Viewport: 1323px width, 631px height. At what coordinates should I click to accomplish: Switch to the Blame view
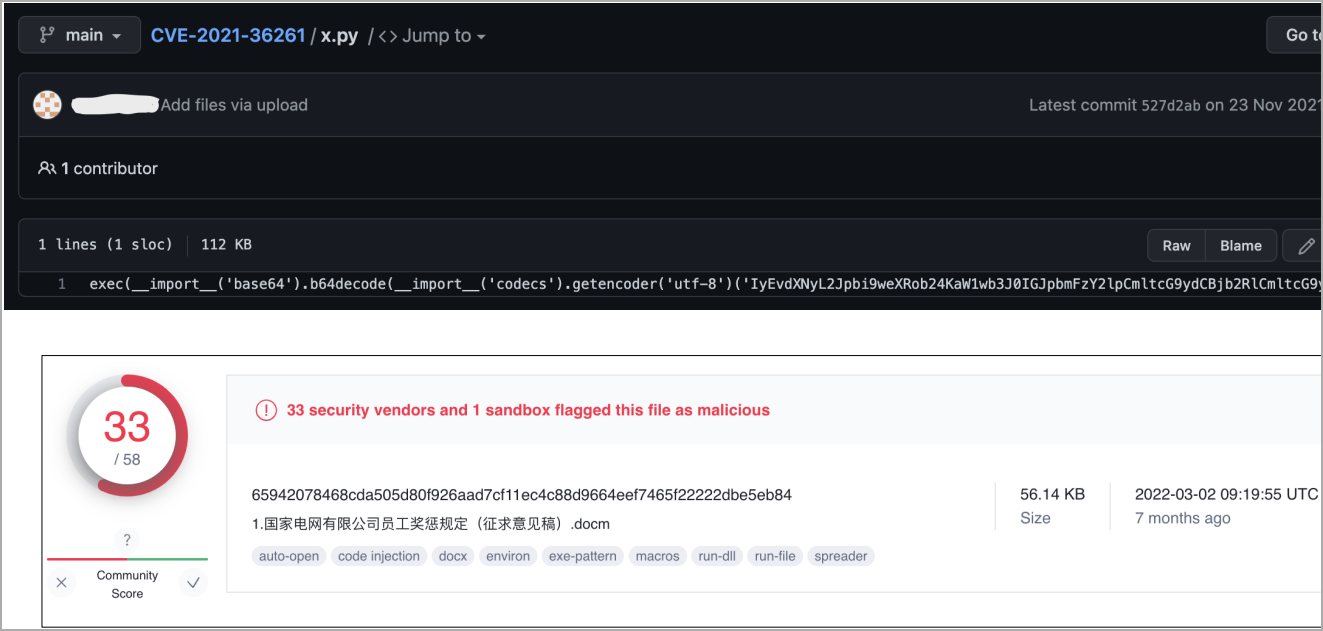(1240, 245)
